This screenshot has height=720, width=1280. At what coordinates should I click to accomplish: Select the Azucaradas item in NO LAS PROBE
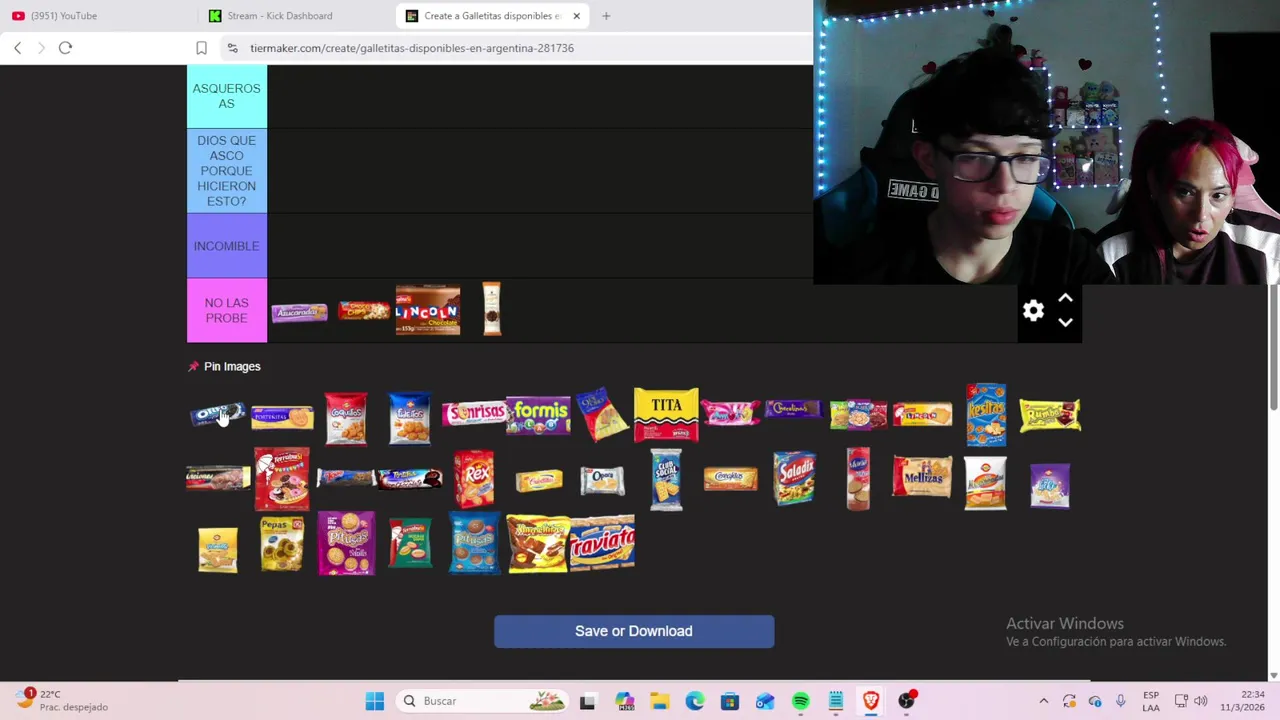(299, 312)
